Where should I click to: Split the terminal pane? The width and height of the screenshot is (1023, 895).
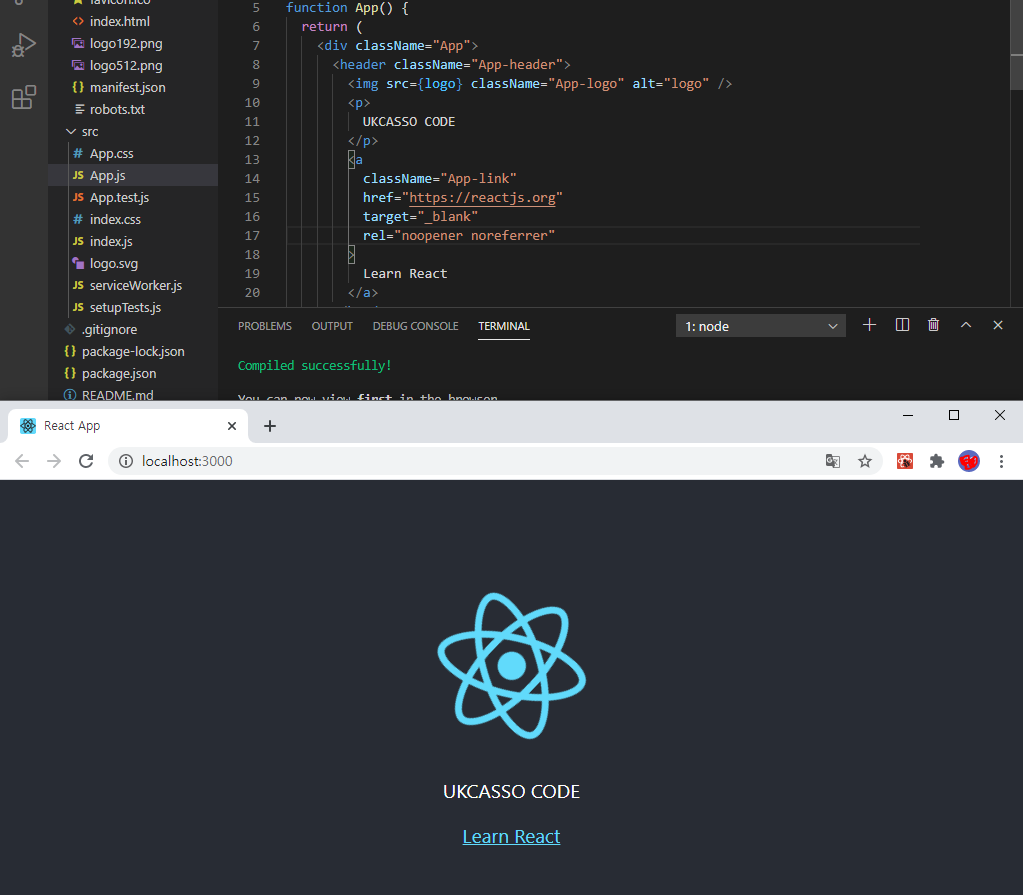902,325
